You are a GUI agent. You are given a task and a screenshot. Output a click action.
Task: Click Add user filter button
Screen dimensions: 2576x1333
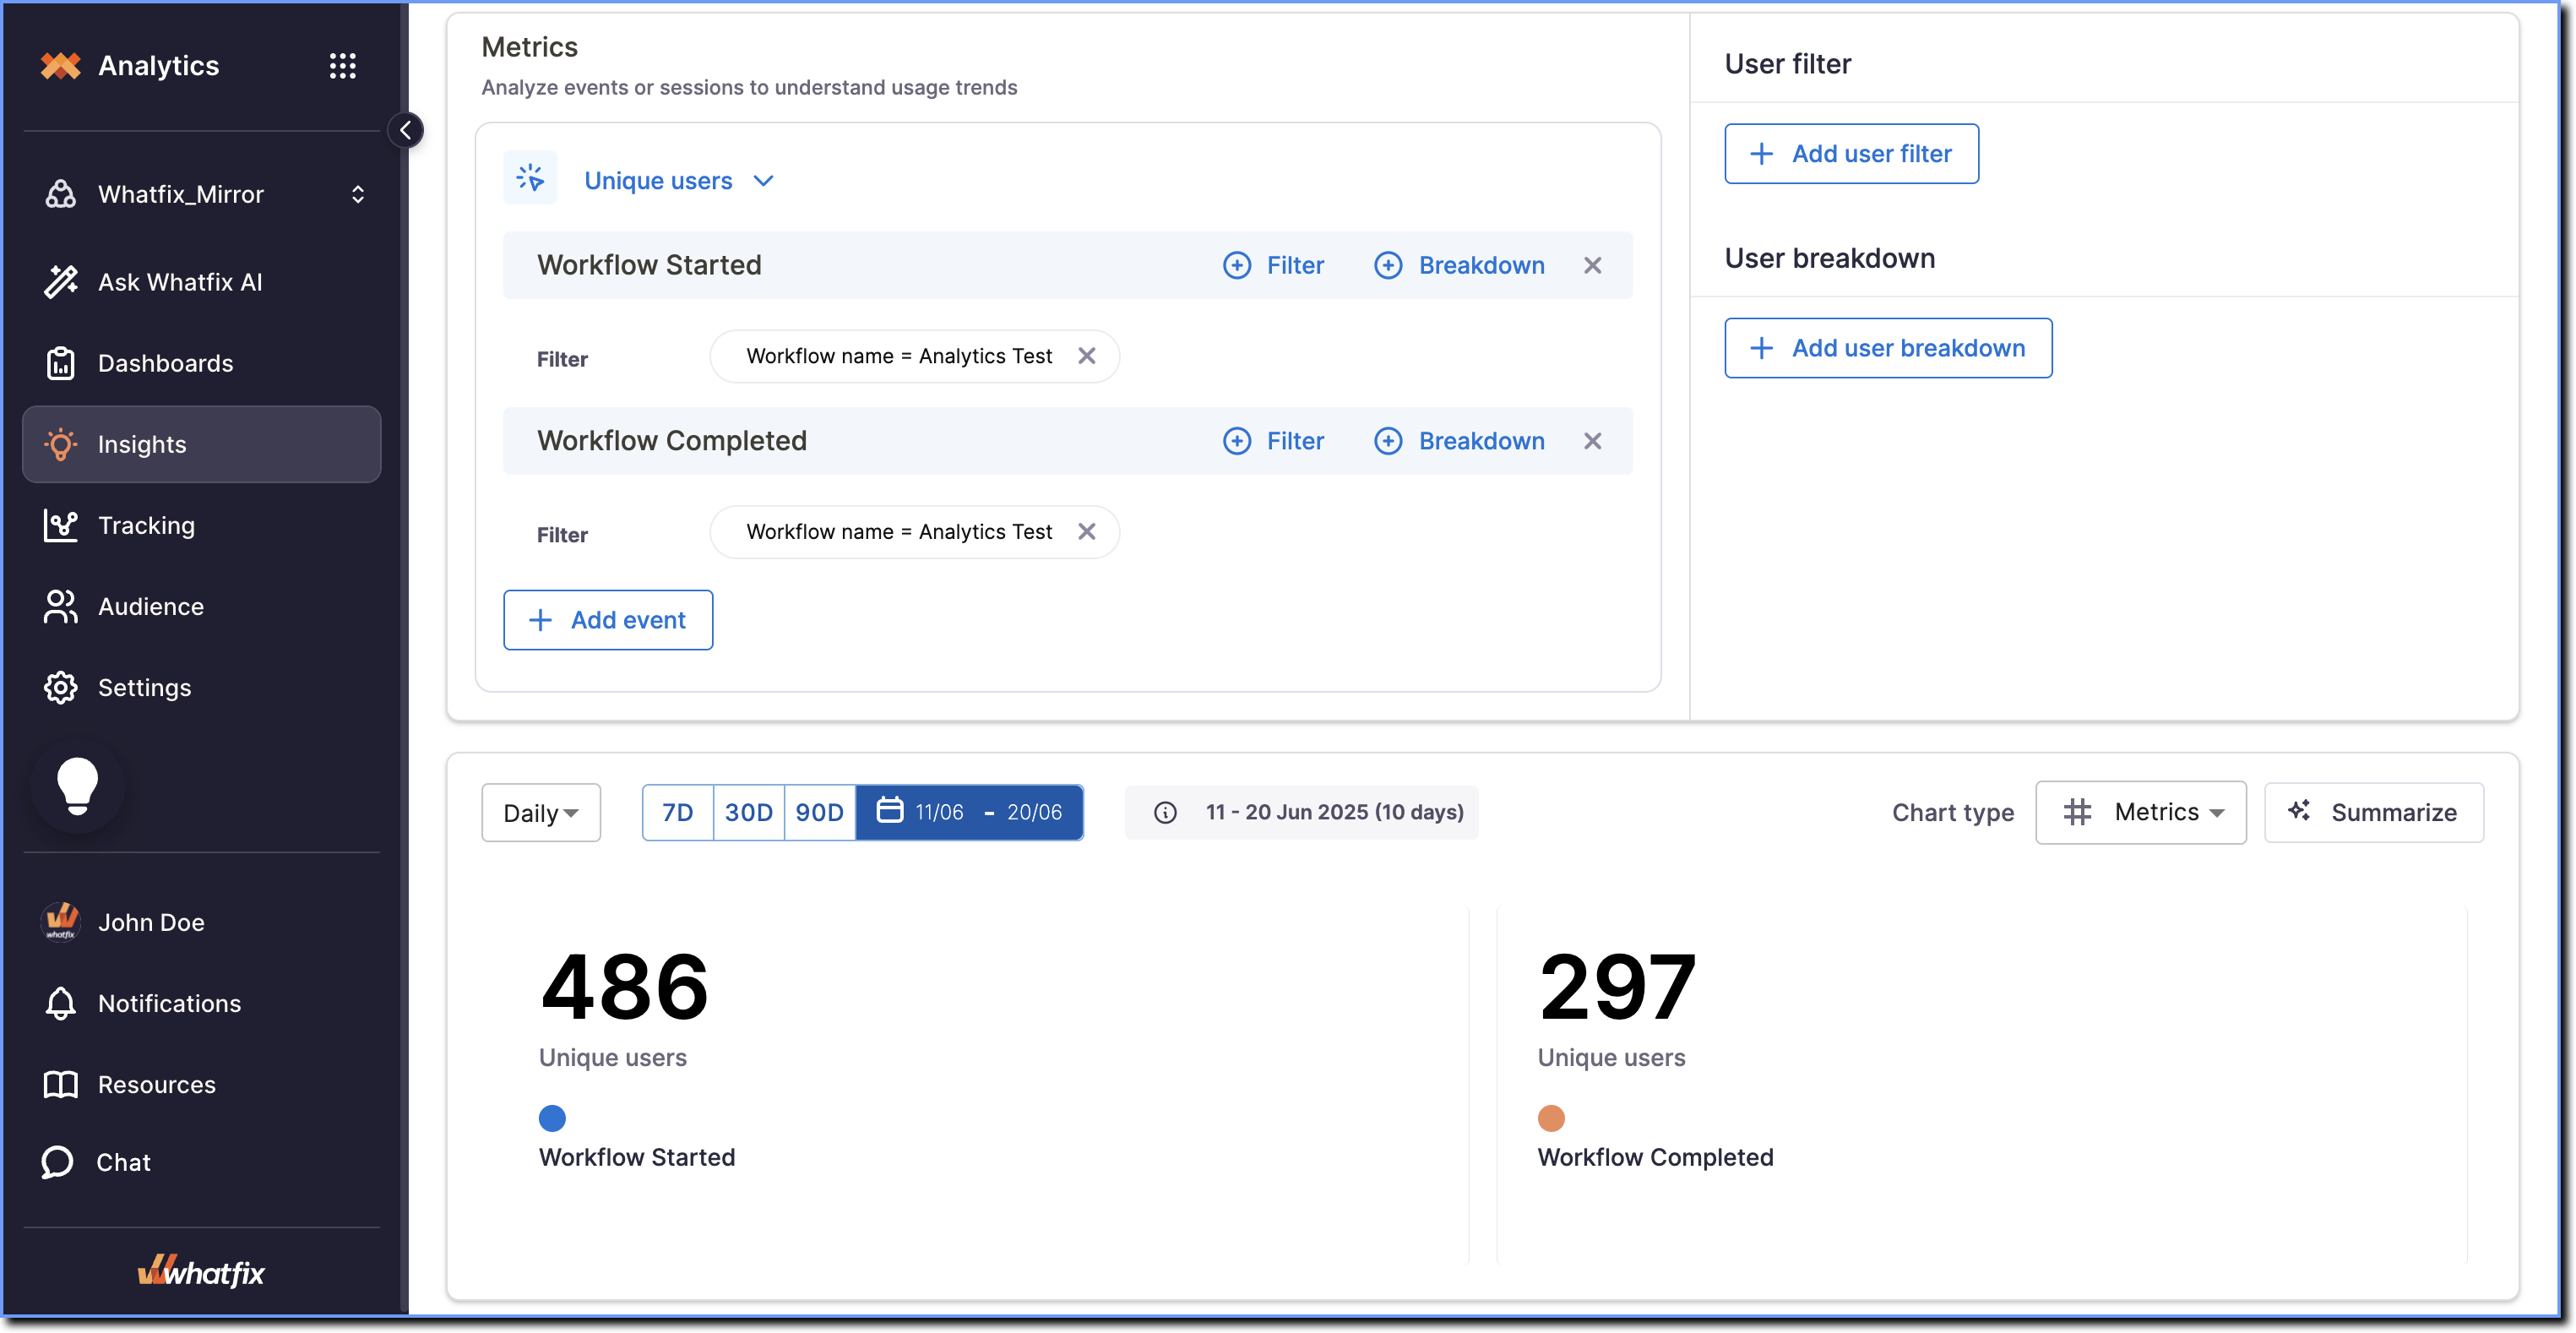point(1851,154)
